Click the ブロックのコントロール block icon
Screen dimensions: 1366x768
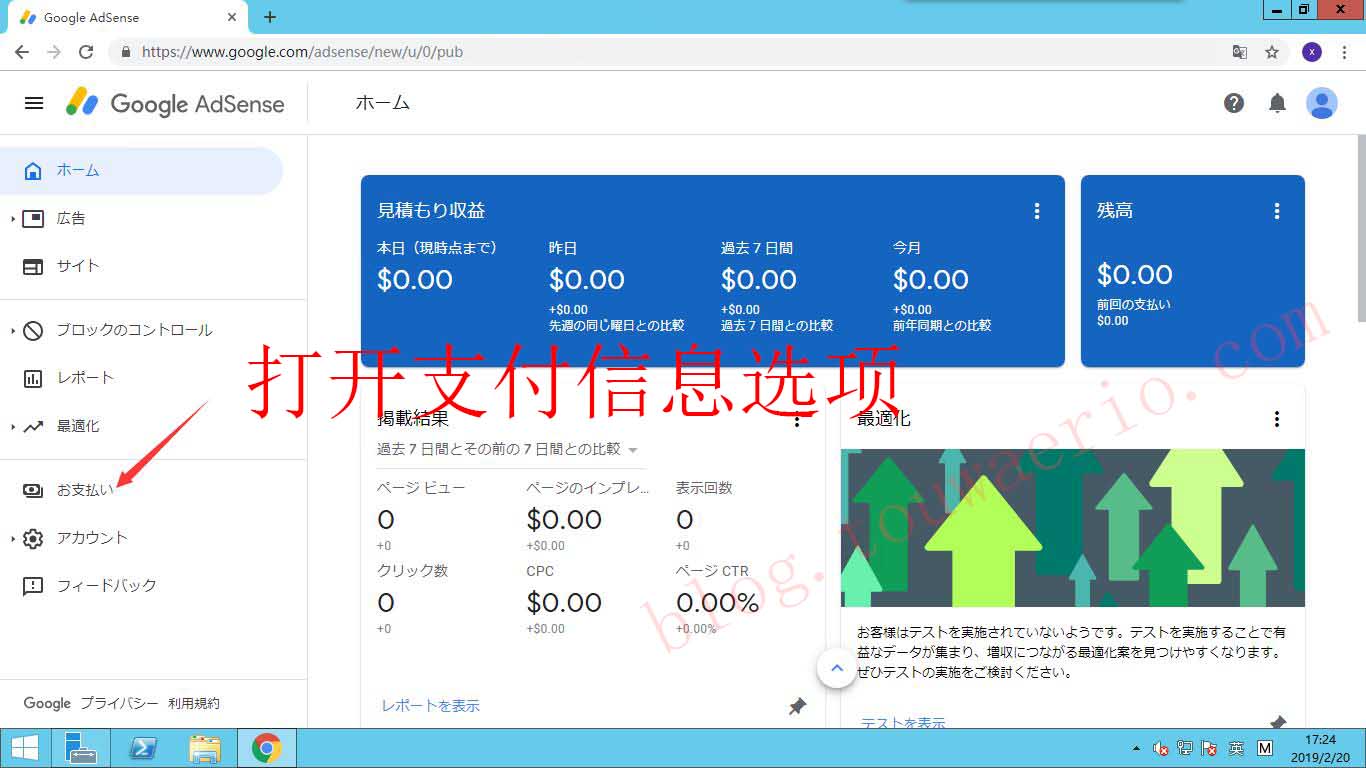coord(33,330)
